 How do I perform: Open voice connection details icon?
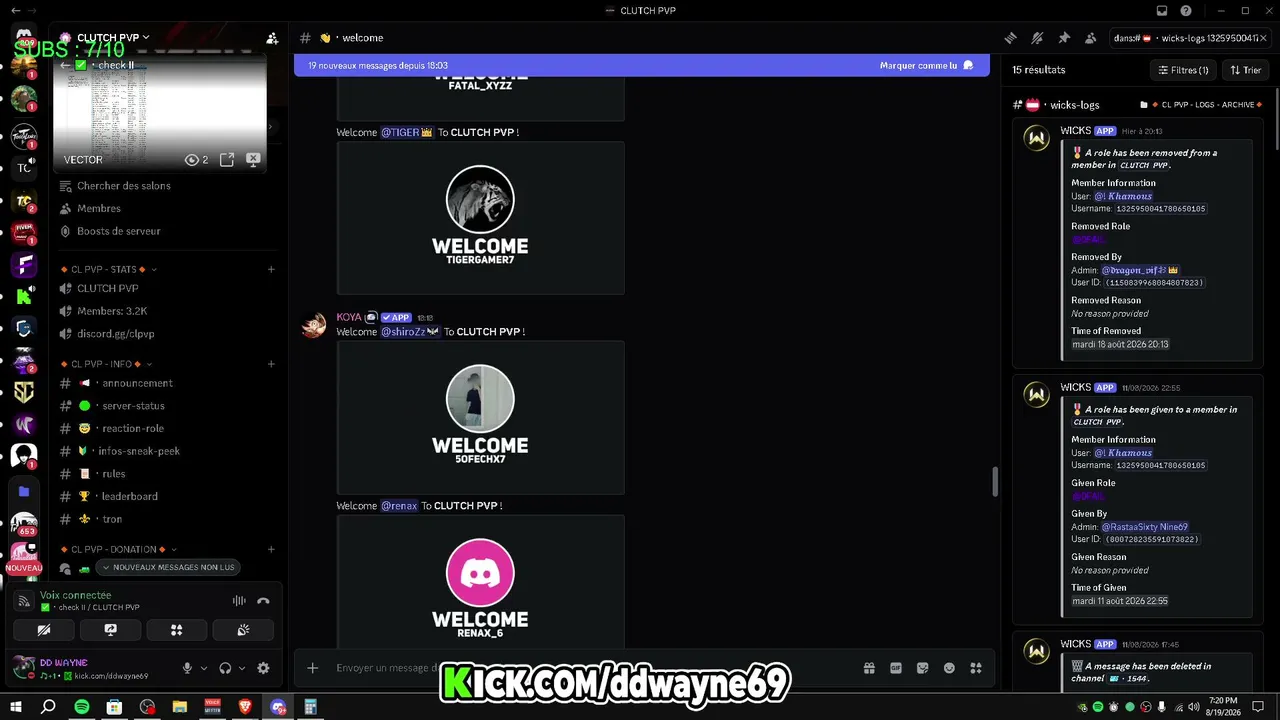pos(24,601)
